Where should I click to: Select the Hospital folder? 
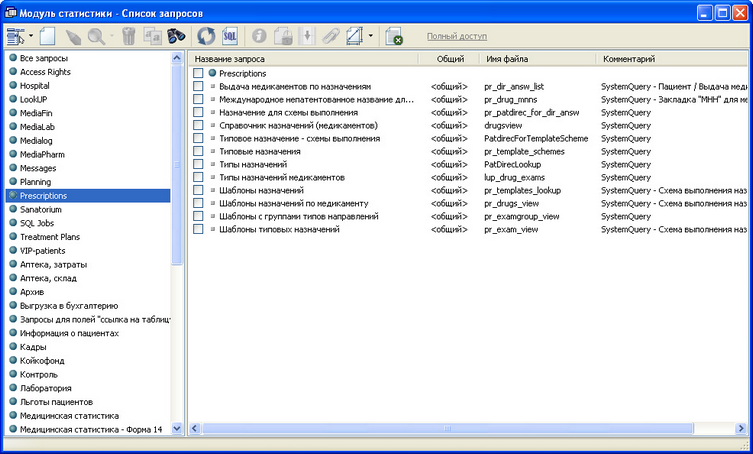35,86
